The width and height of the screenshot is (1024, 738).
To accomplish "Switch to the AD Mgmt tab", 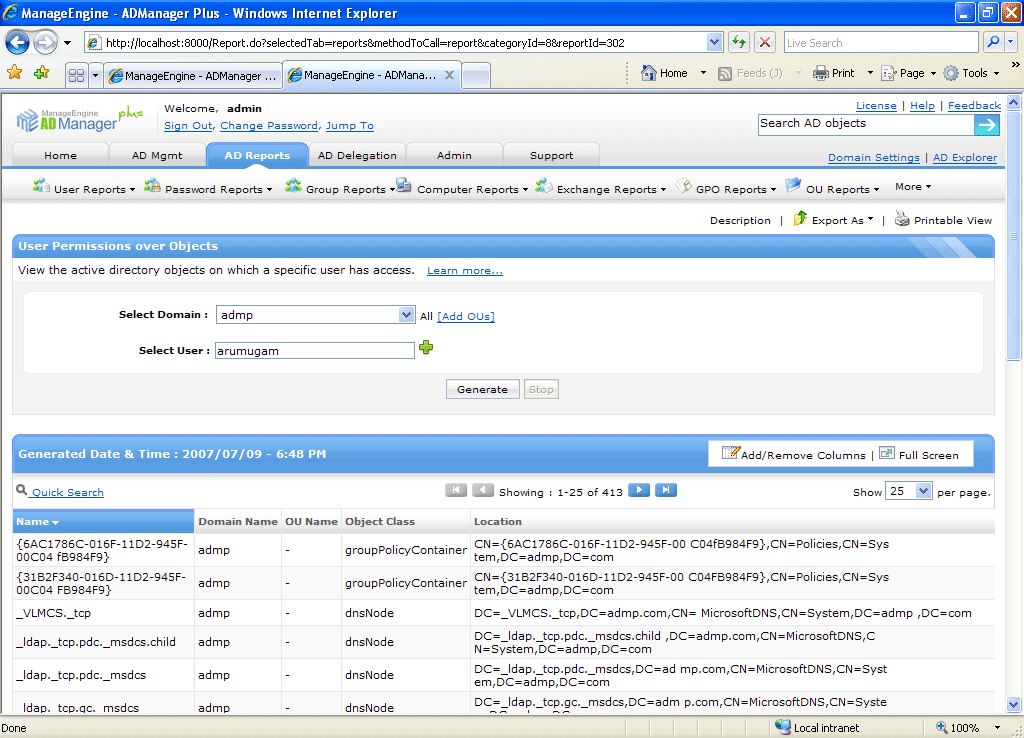I will click(157, 155).
